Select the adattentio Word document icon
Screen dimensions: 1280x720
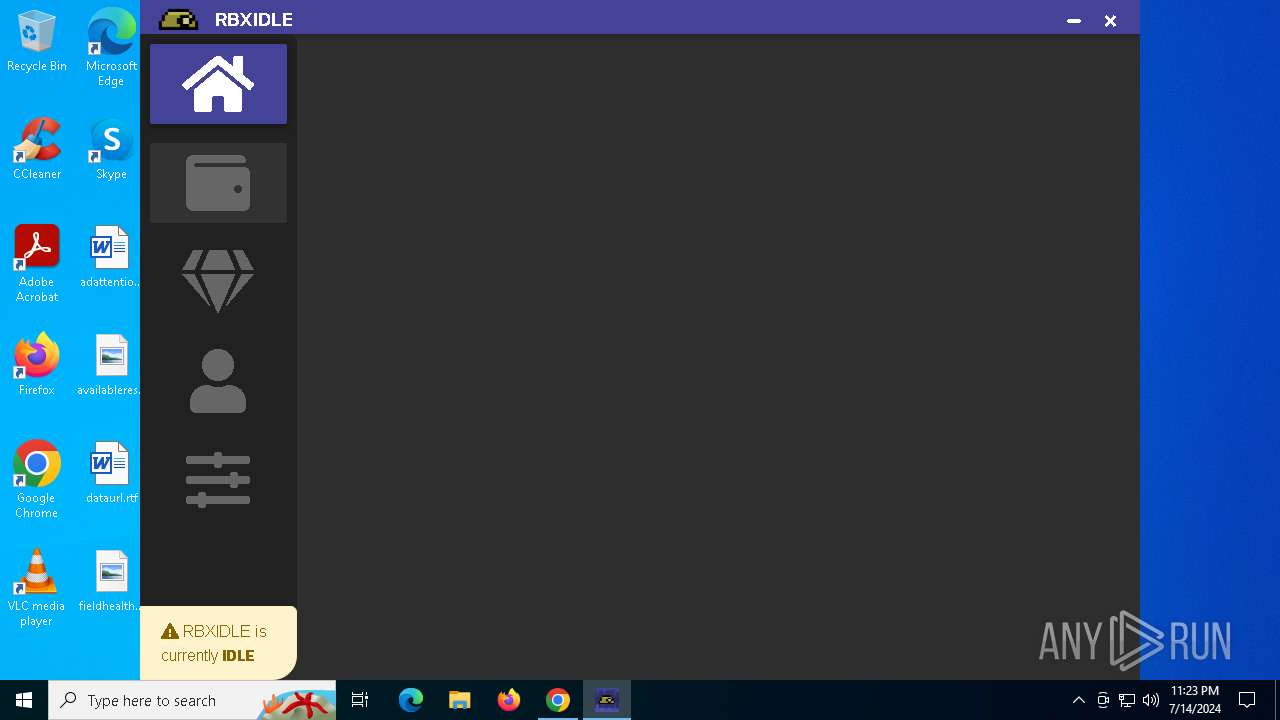pyautogui.click(x=110, y=258)
